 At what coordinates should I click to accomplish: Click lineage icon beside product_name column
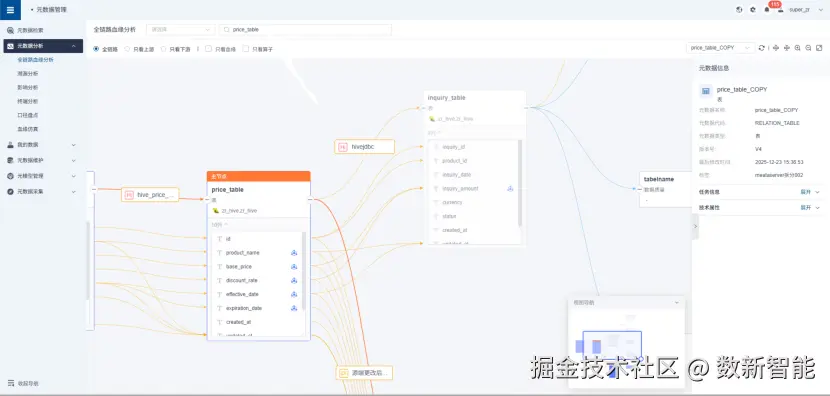click(294, 253)
